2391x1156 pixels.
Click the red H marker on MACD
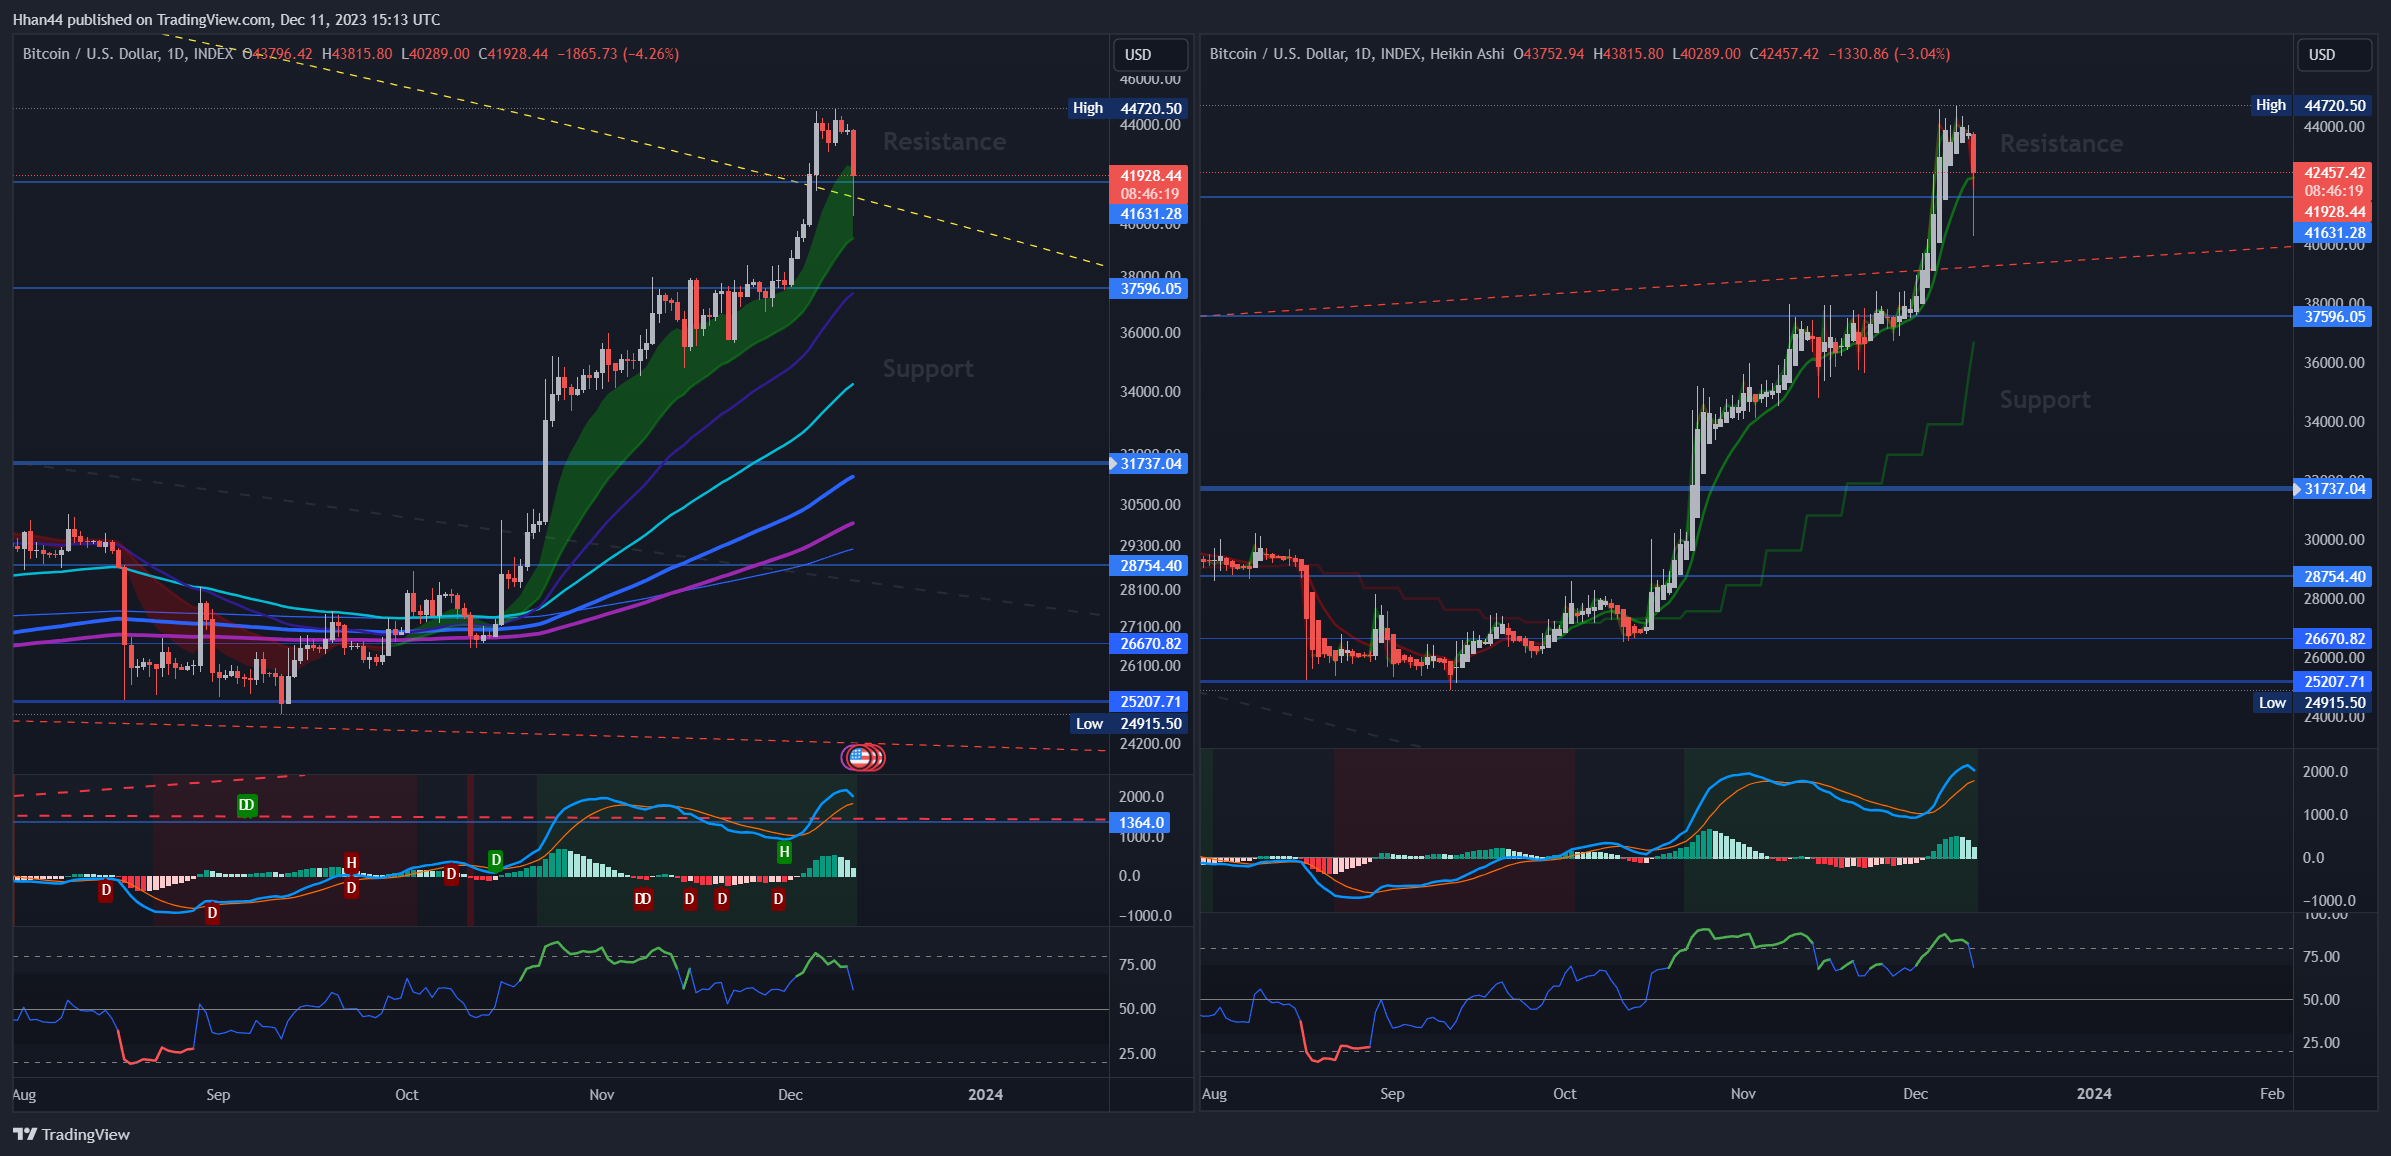click(x=351, y=863)
